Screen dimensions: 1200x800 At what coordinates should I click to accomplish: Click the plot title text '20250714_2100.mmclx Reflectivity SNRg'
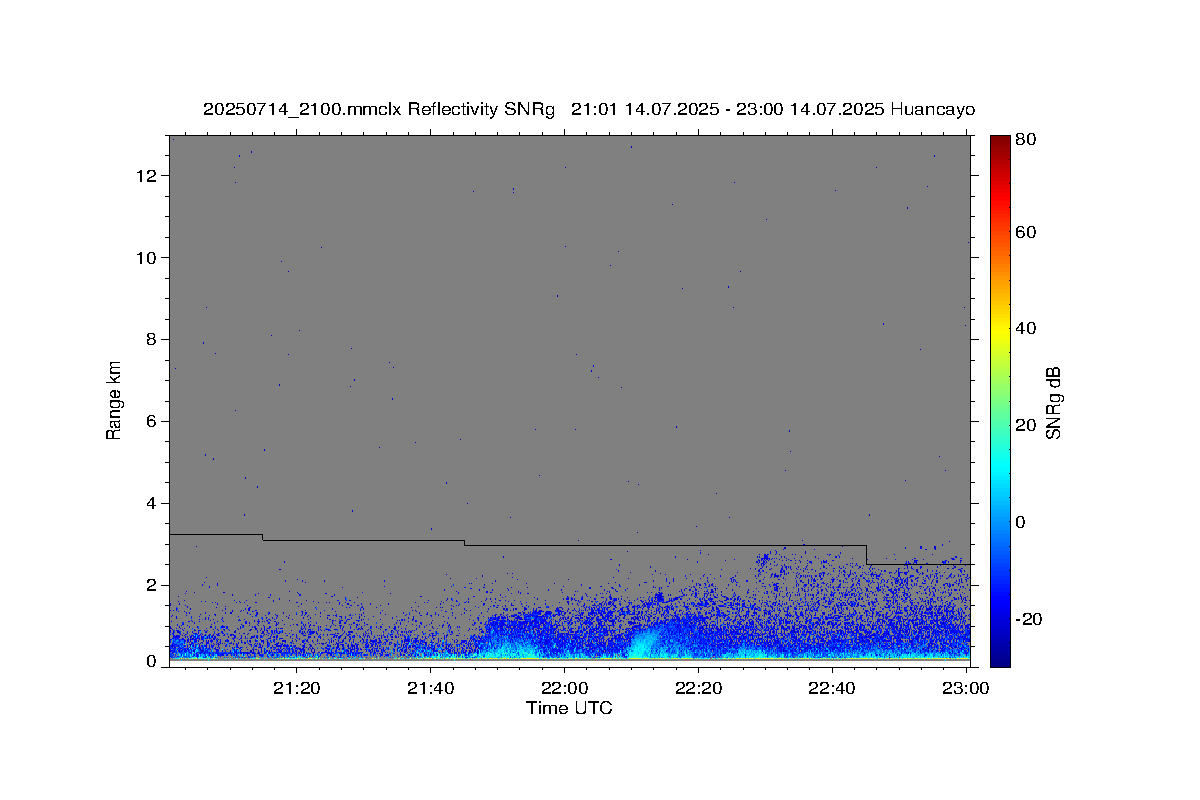pyautogui.click(x=378, y=110)
